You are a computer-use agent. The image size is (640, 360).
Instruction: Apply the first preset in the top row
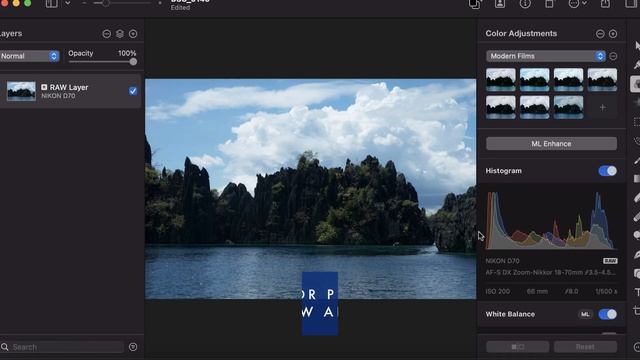pyautogui.click(x=501, y=79)
